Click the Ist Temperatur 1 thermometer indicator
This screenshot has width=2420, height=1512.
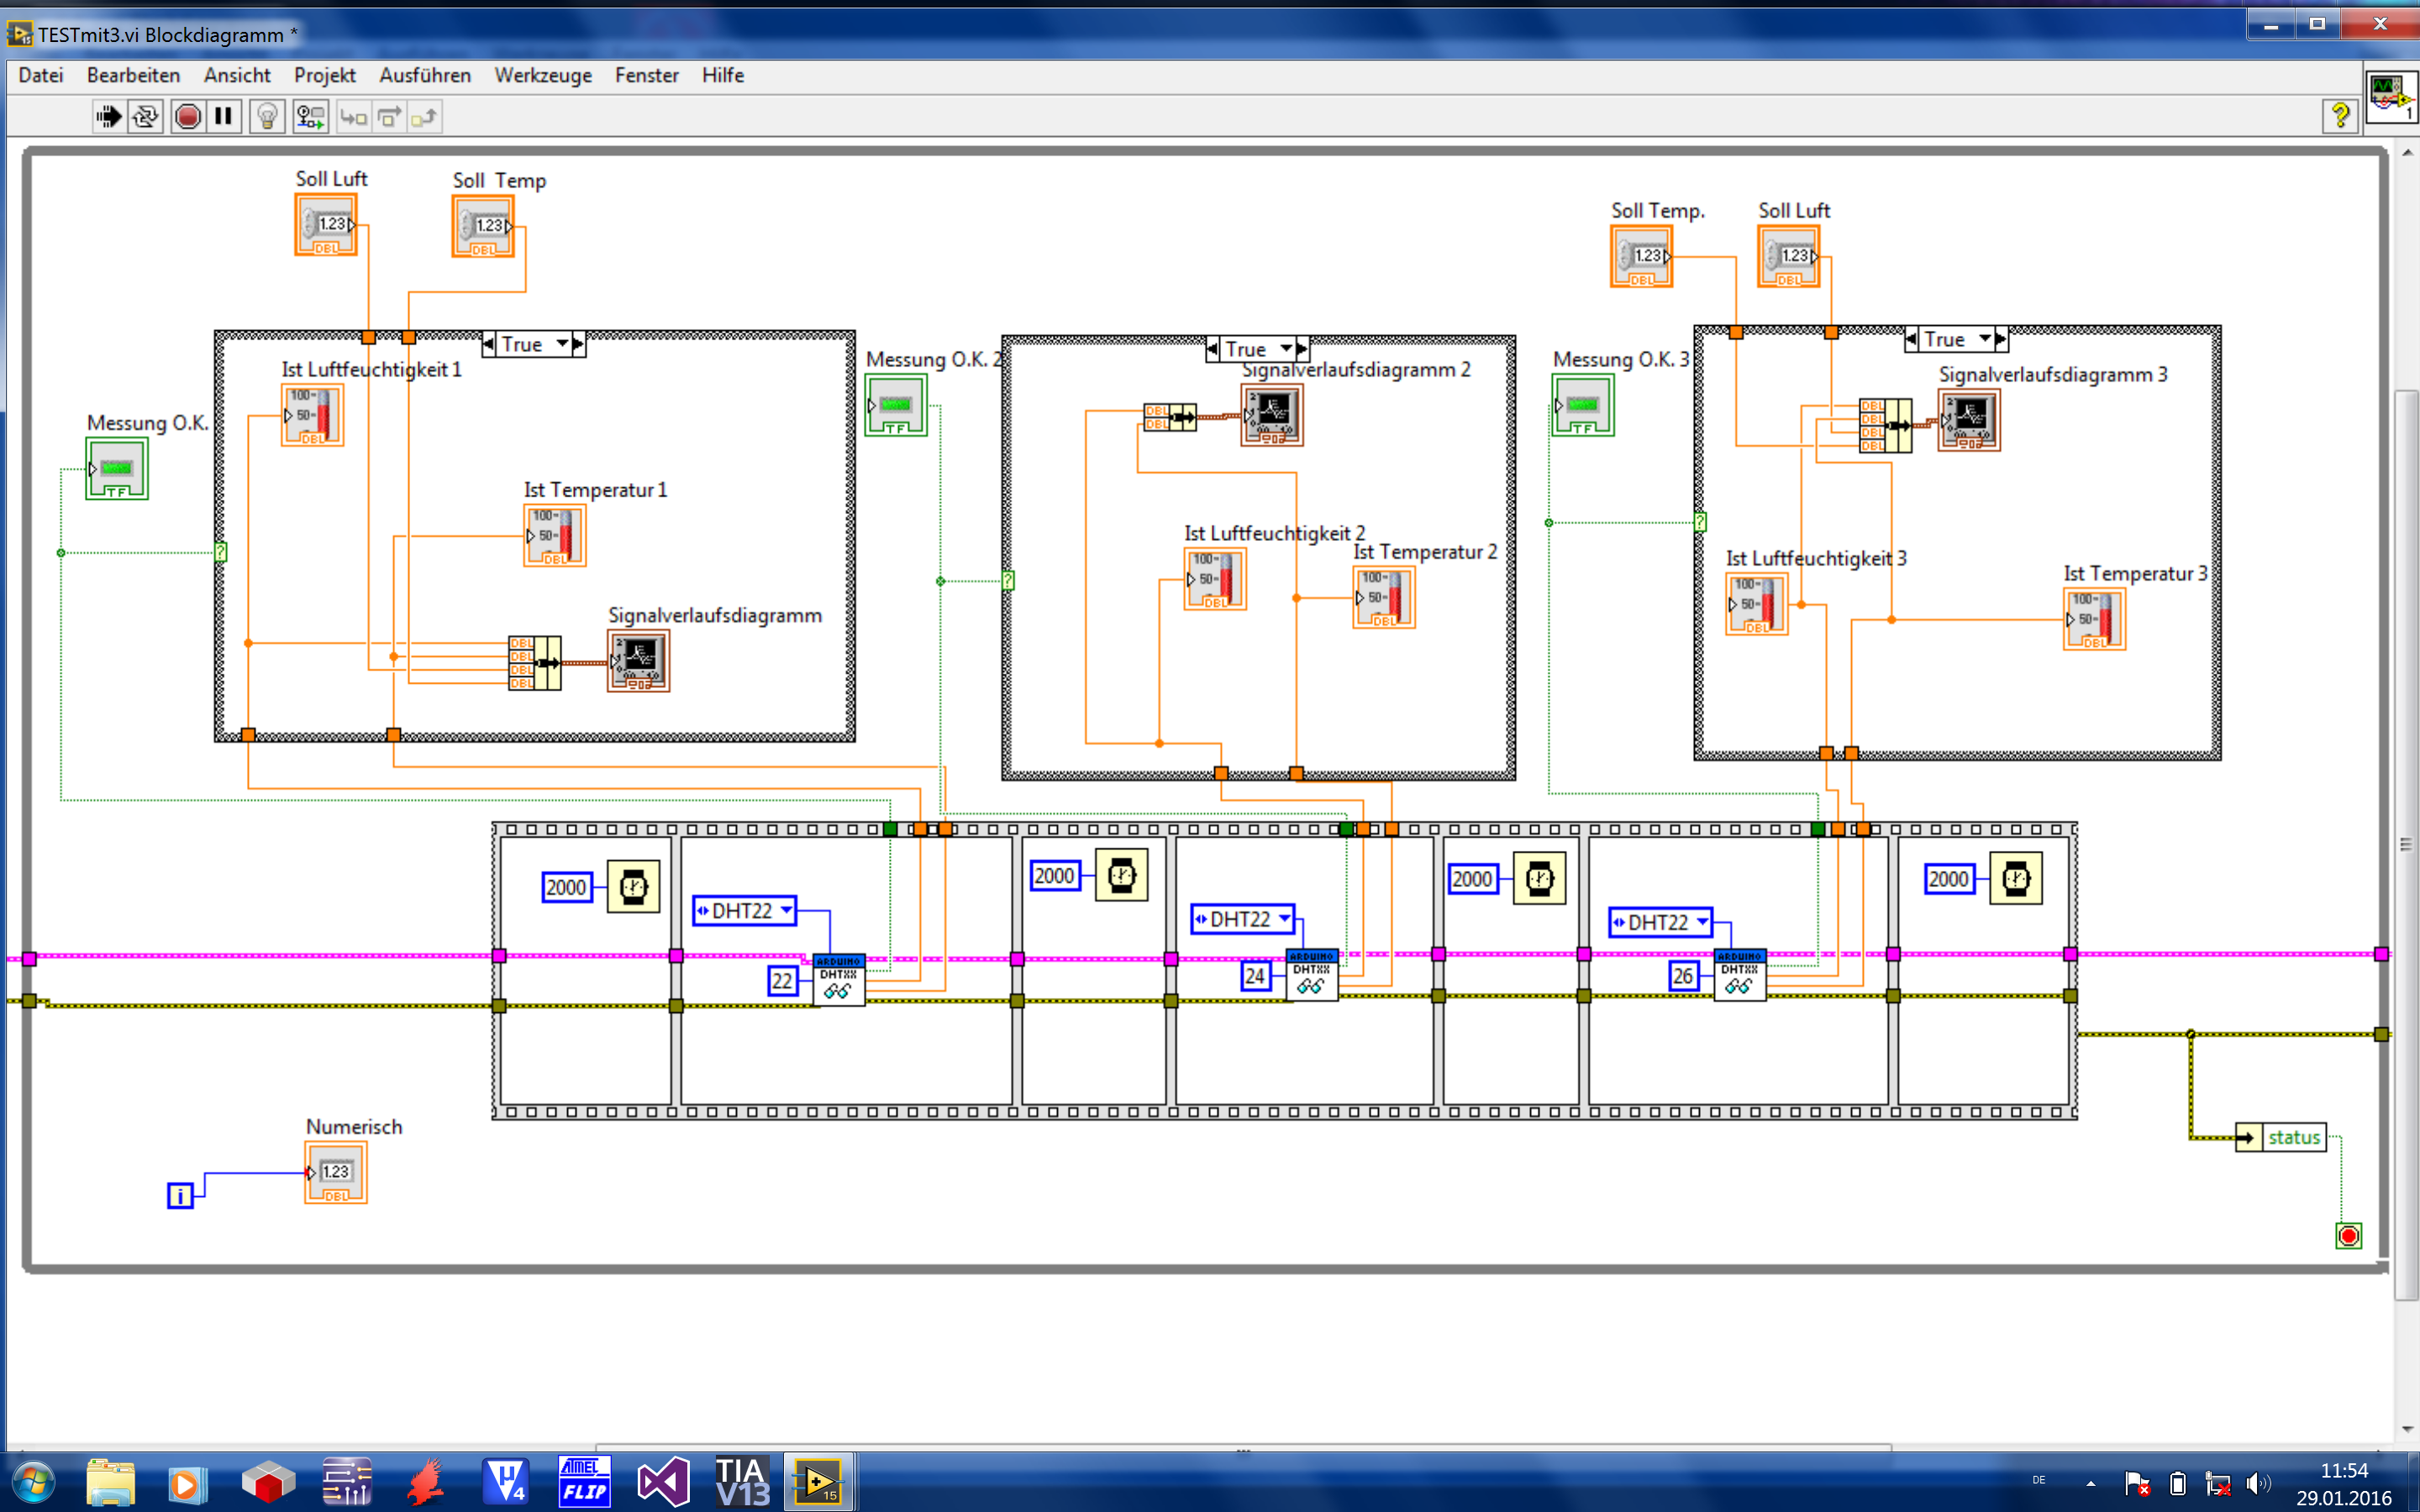click(x=554, y=536)
